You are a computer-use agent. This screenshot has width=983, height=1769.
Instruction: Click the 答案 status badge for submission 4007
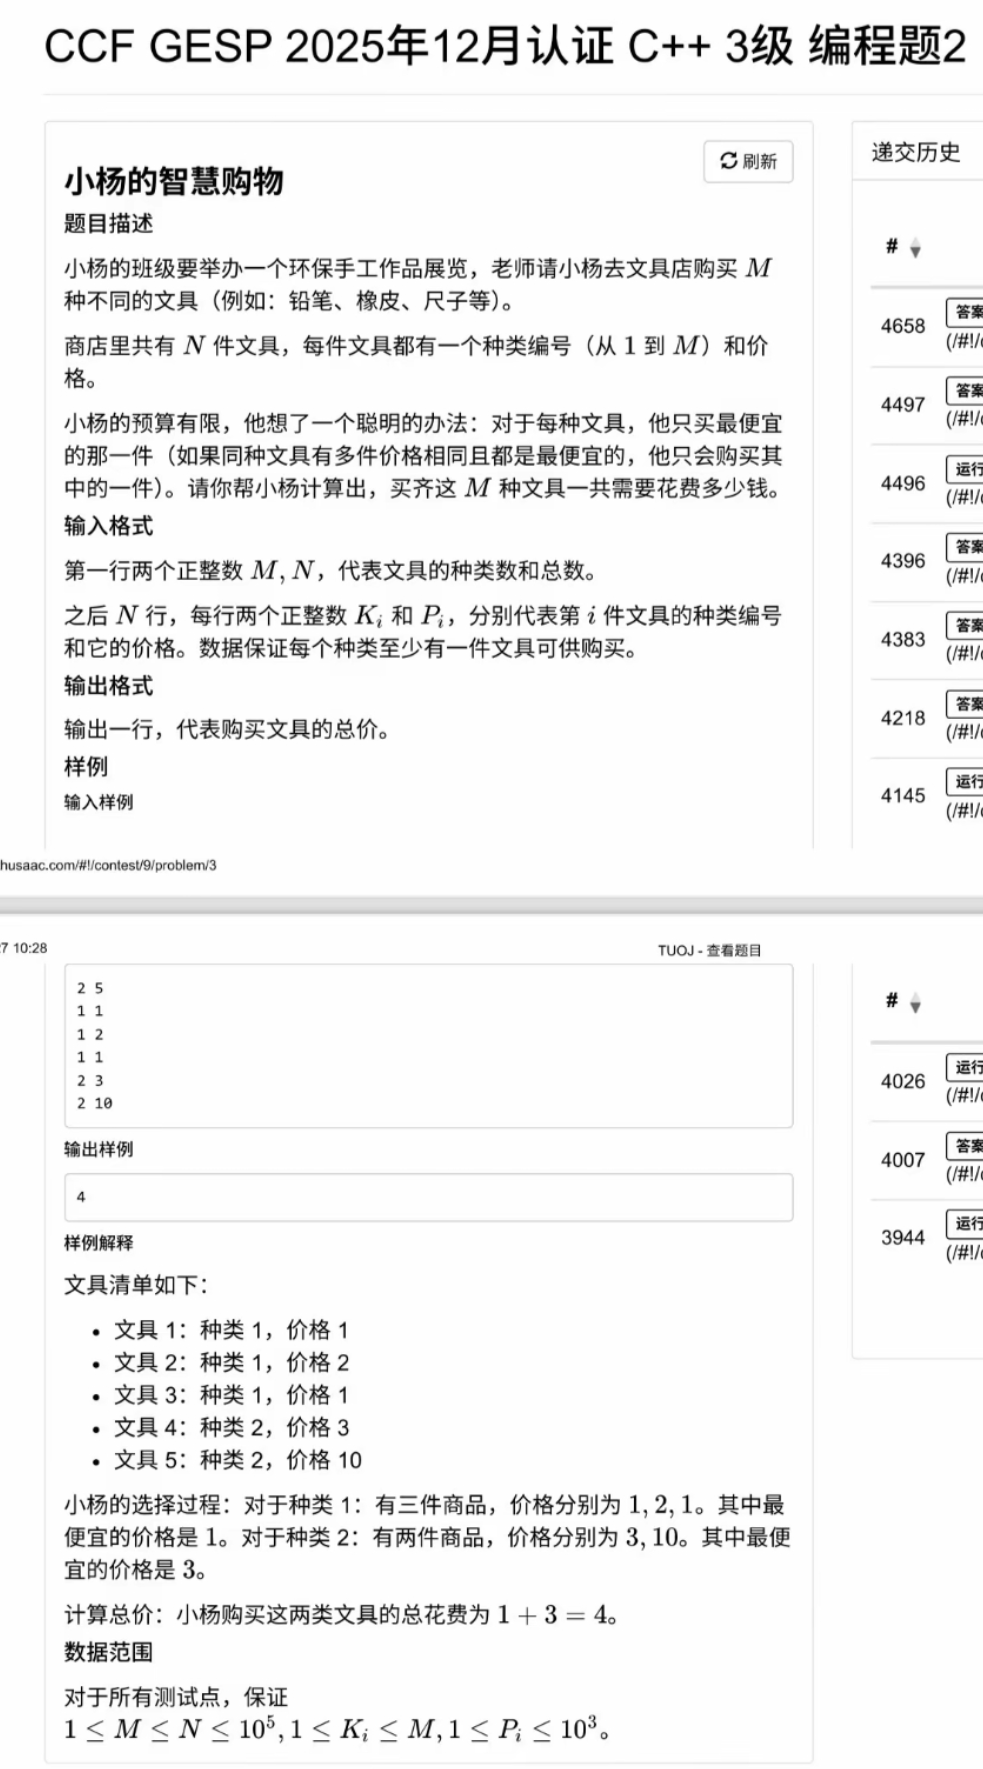click(x=966, y=1146)
